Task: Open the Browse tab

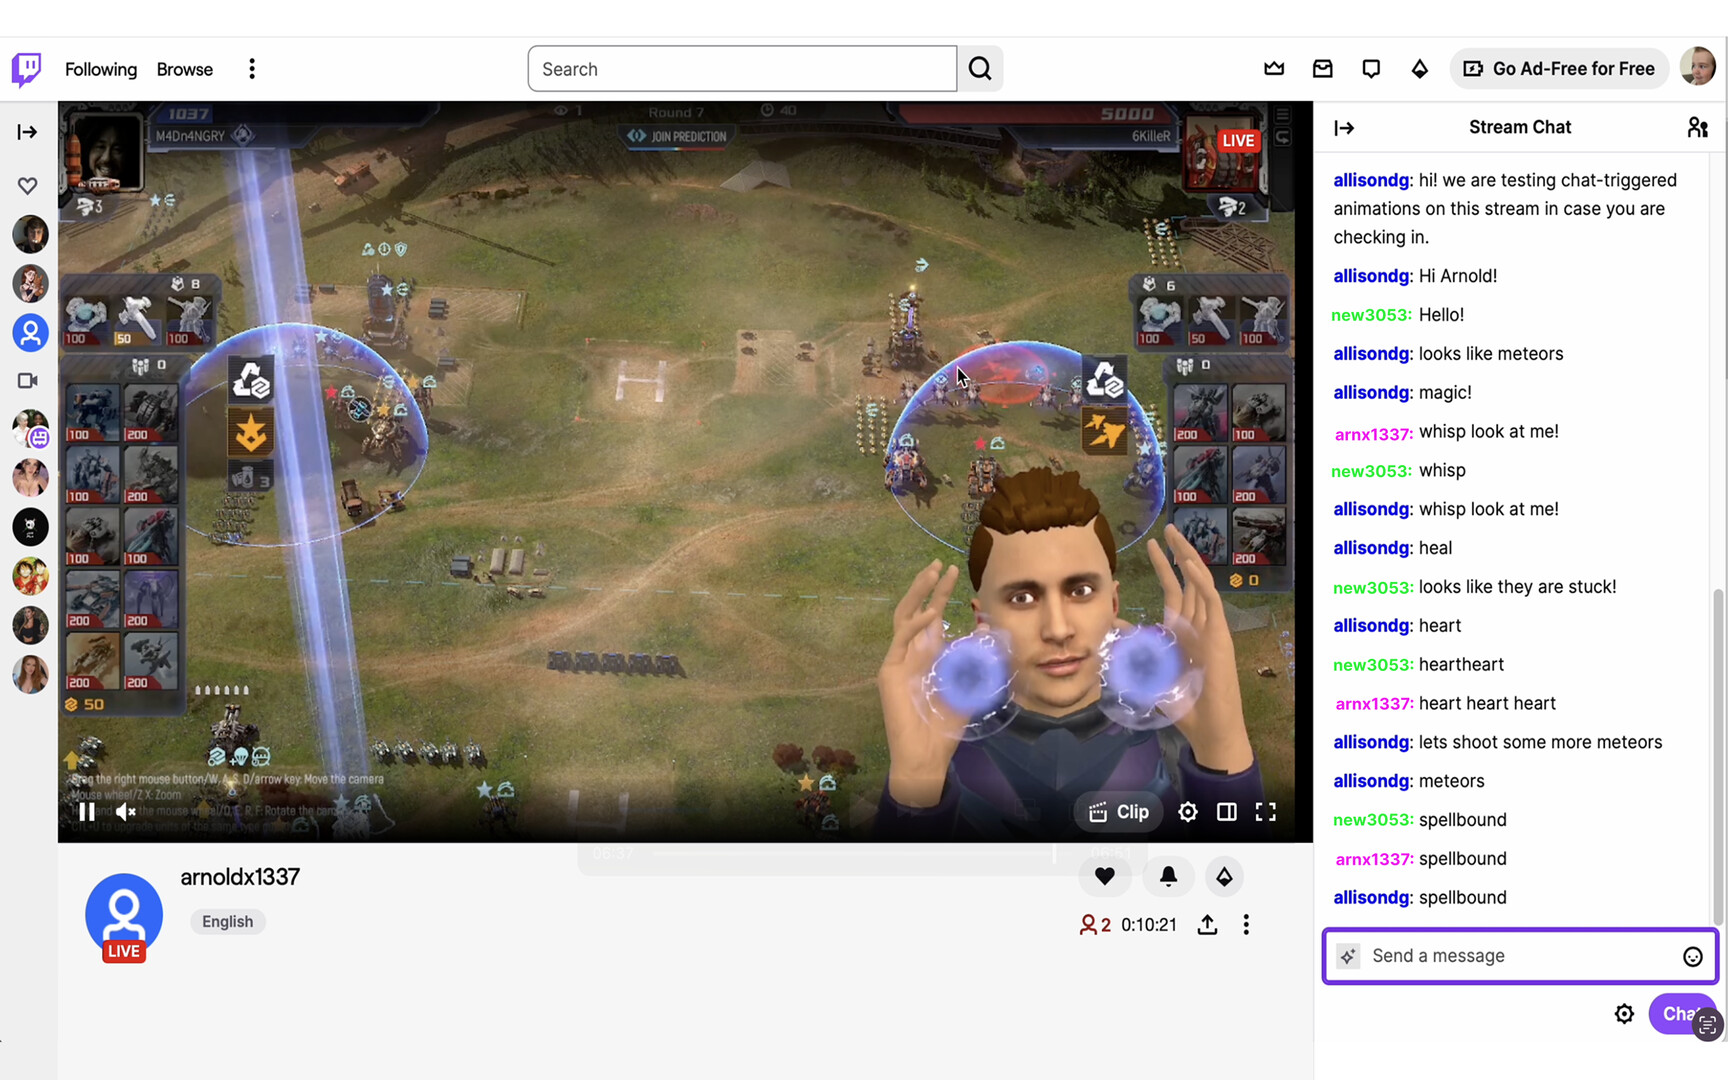Action: click(184, 69)
